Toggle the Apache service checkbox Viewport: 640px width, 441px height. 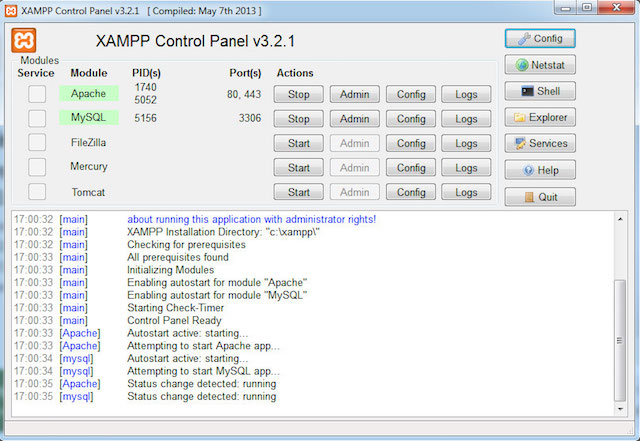tap(37, 94)
